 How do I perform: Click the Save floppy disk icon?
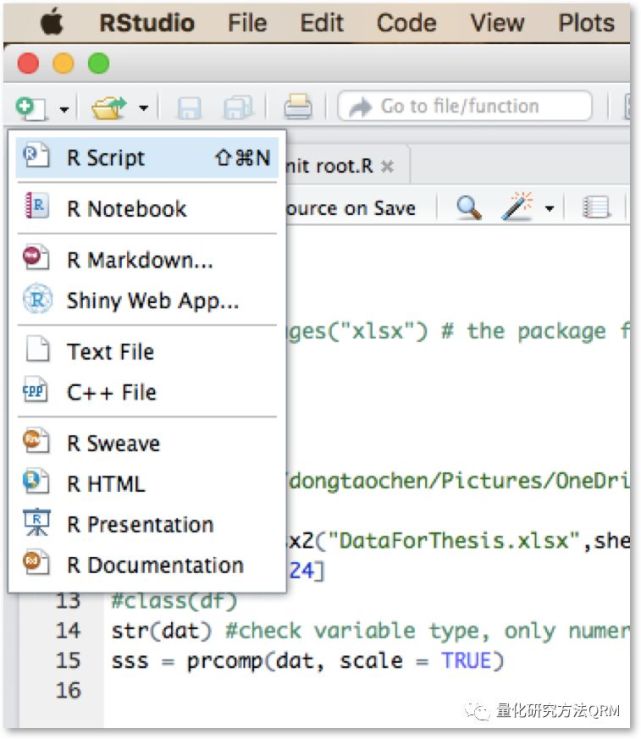pos(189,108)
